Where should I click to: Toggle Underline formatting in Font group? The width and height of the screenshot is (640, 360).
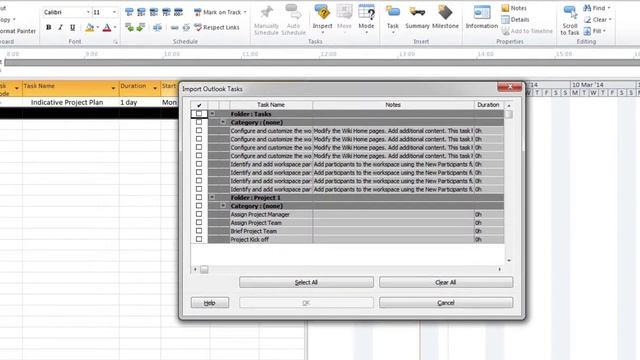[72, 27]
